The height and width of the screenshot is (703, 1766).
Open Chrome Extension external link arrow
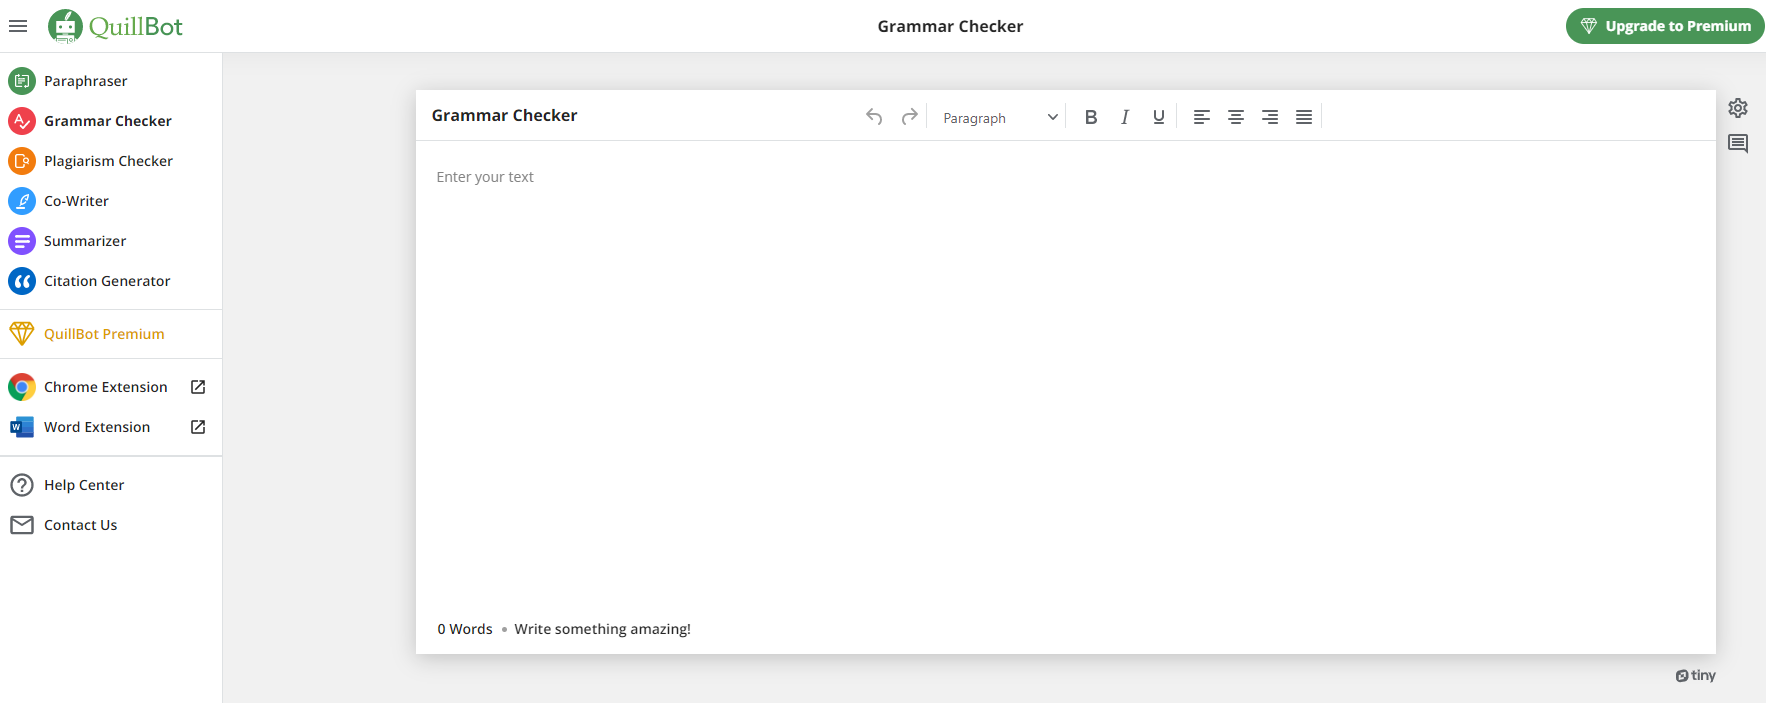click(198, 387)
